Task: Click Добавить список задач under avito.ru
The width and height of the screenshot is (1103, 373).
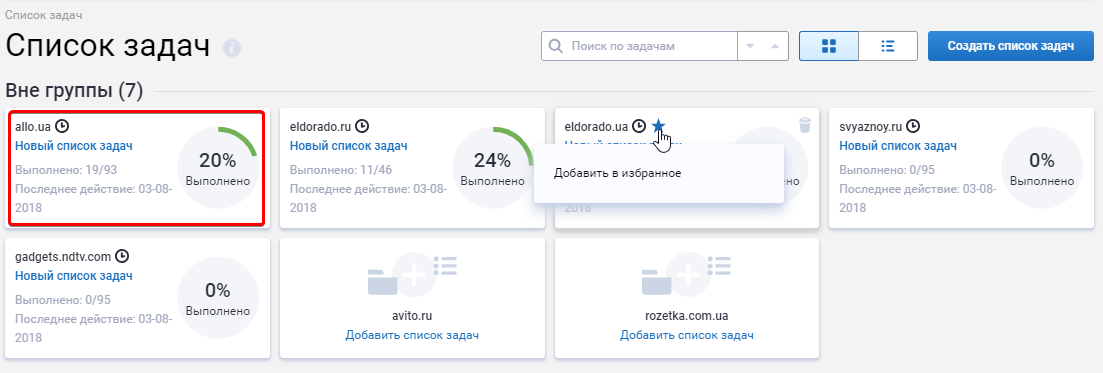Action: [412, 335]
